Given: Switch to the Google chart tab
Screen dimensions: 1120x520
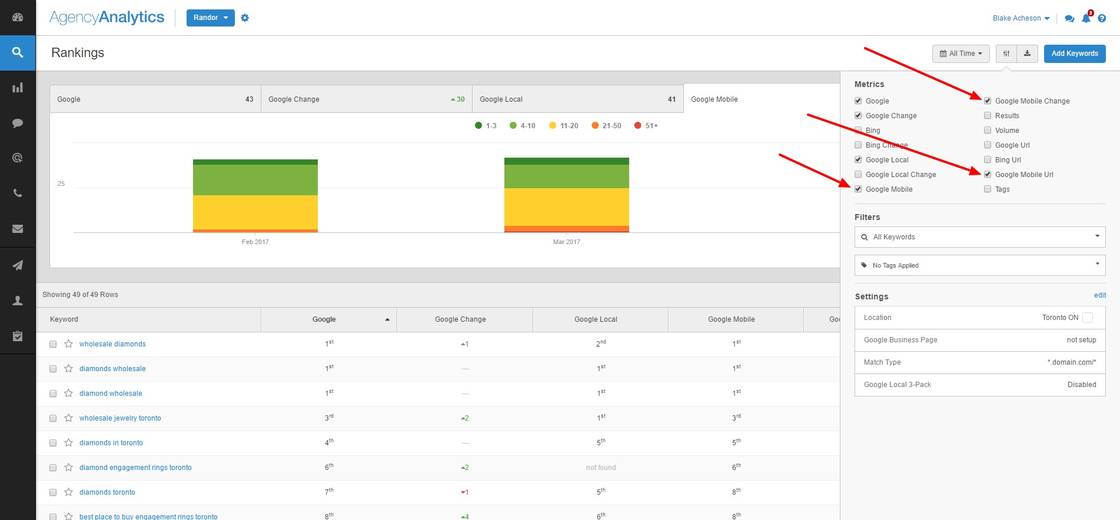Looking at the screenshot, I should tap(155, 99).
